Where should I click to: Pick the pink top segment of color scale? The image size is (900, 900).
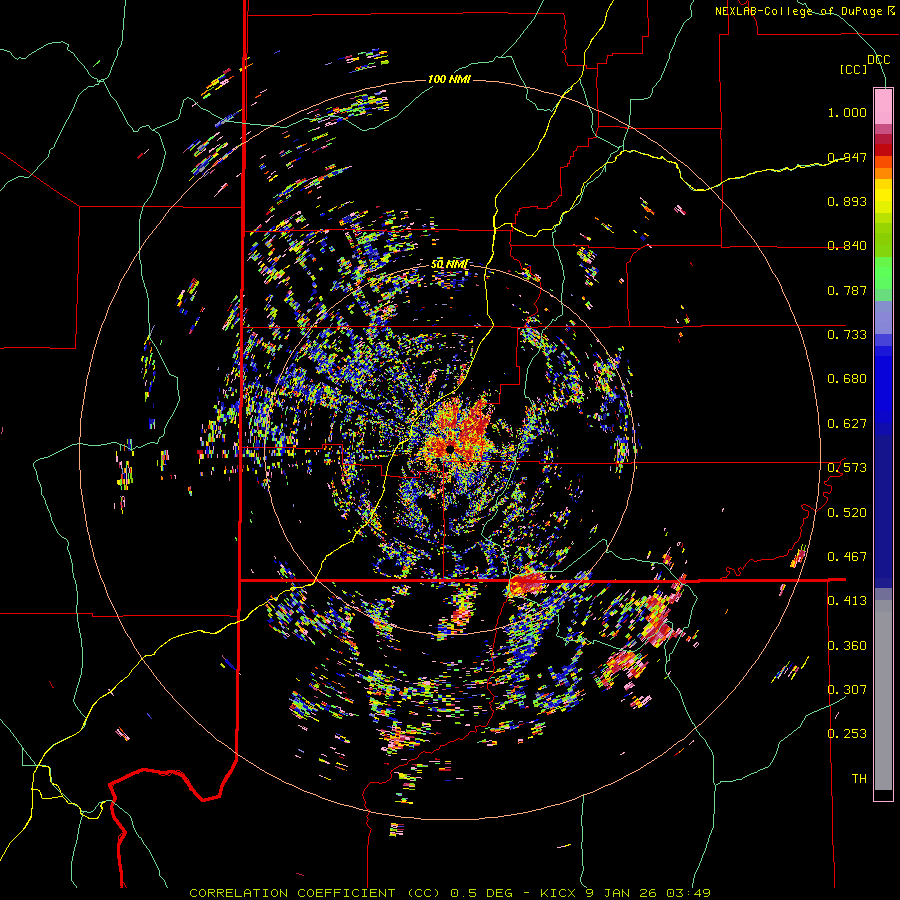pos(883,106)
